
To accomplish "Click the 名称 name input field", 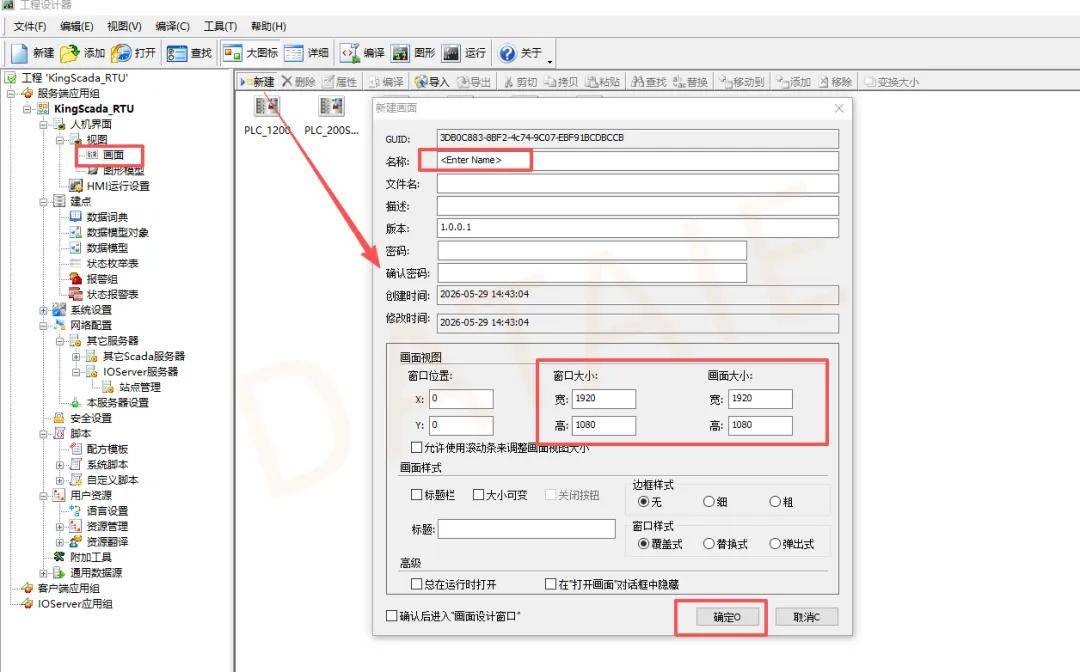I will tap(638, 160).
